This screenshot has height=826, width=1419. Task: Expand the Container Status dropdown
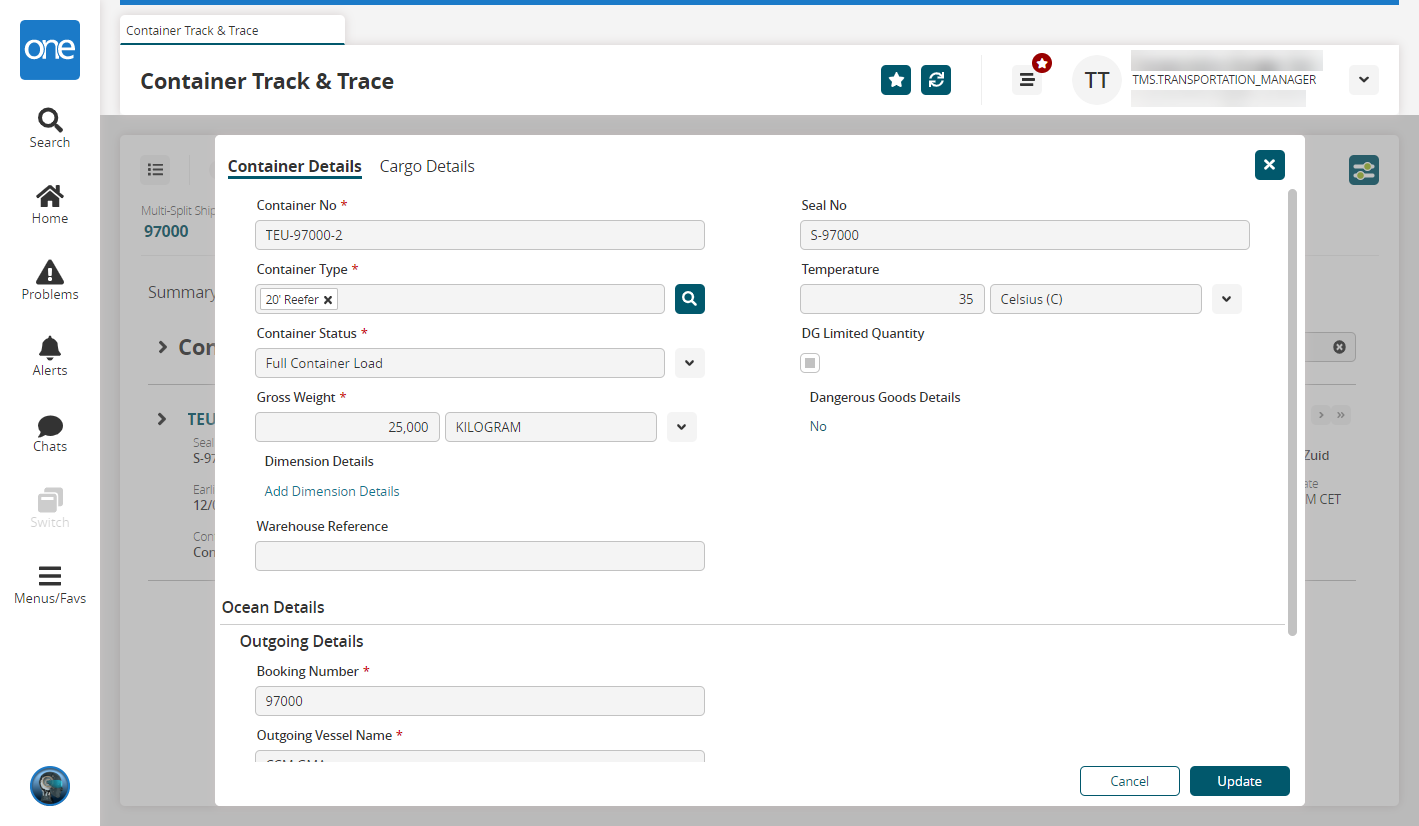(x=690, y=363)
